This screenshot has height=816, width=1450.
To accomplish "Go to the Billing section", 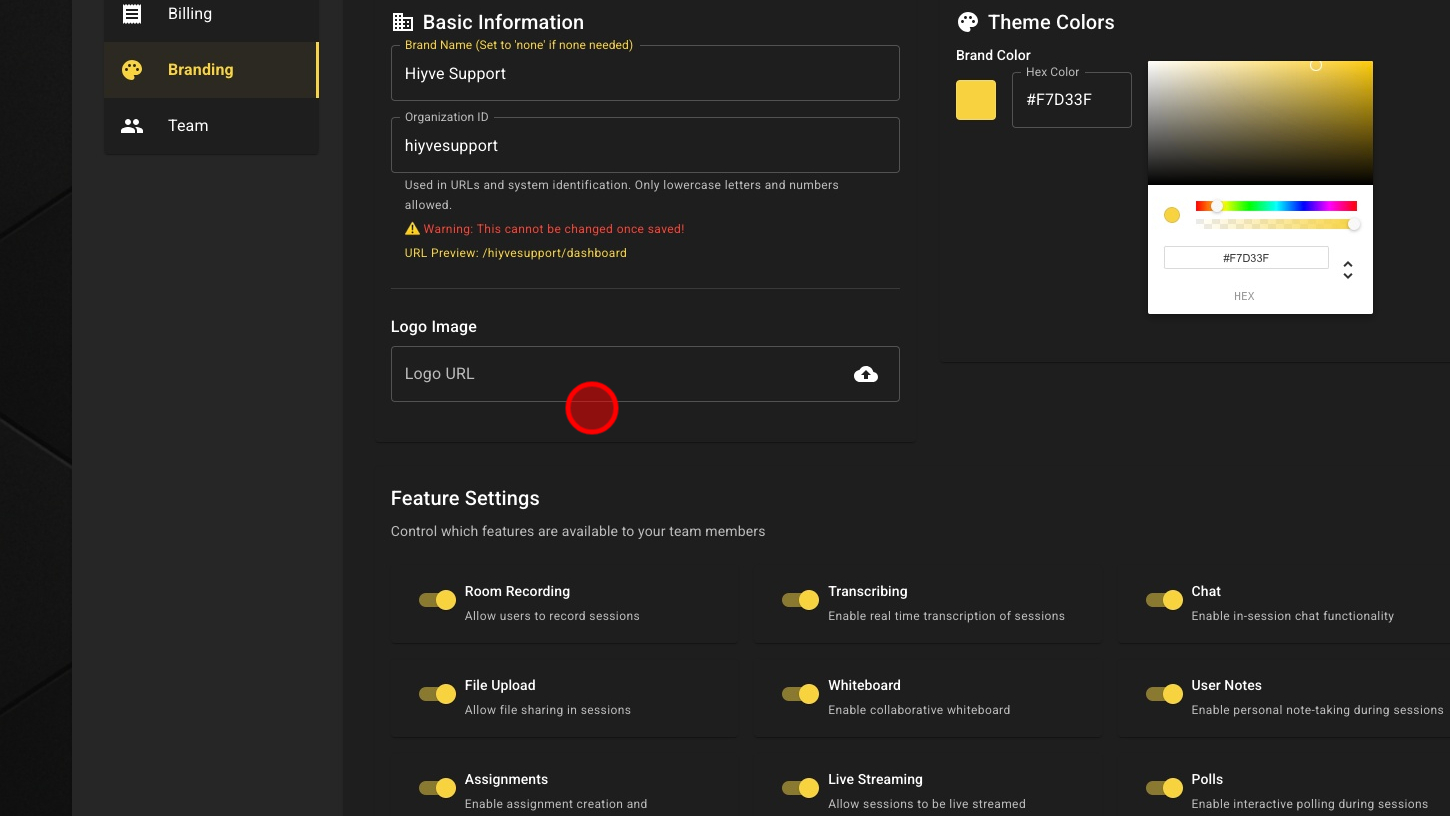I will (190, 14).
